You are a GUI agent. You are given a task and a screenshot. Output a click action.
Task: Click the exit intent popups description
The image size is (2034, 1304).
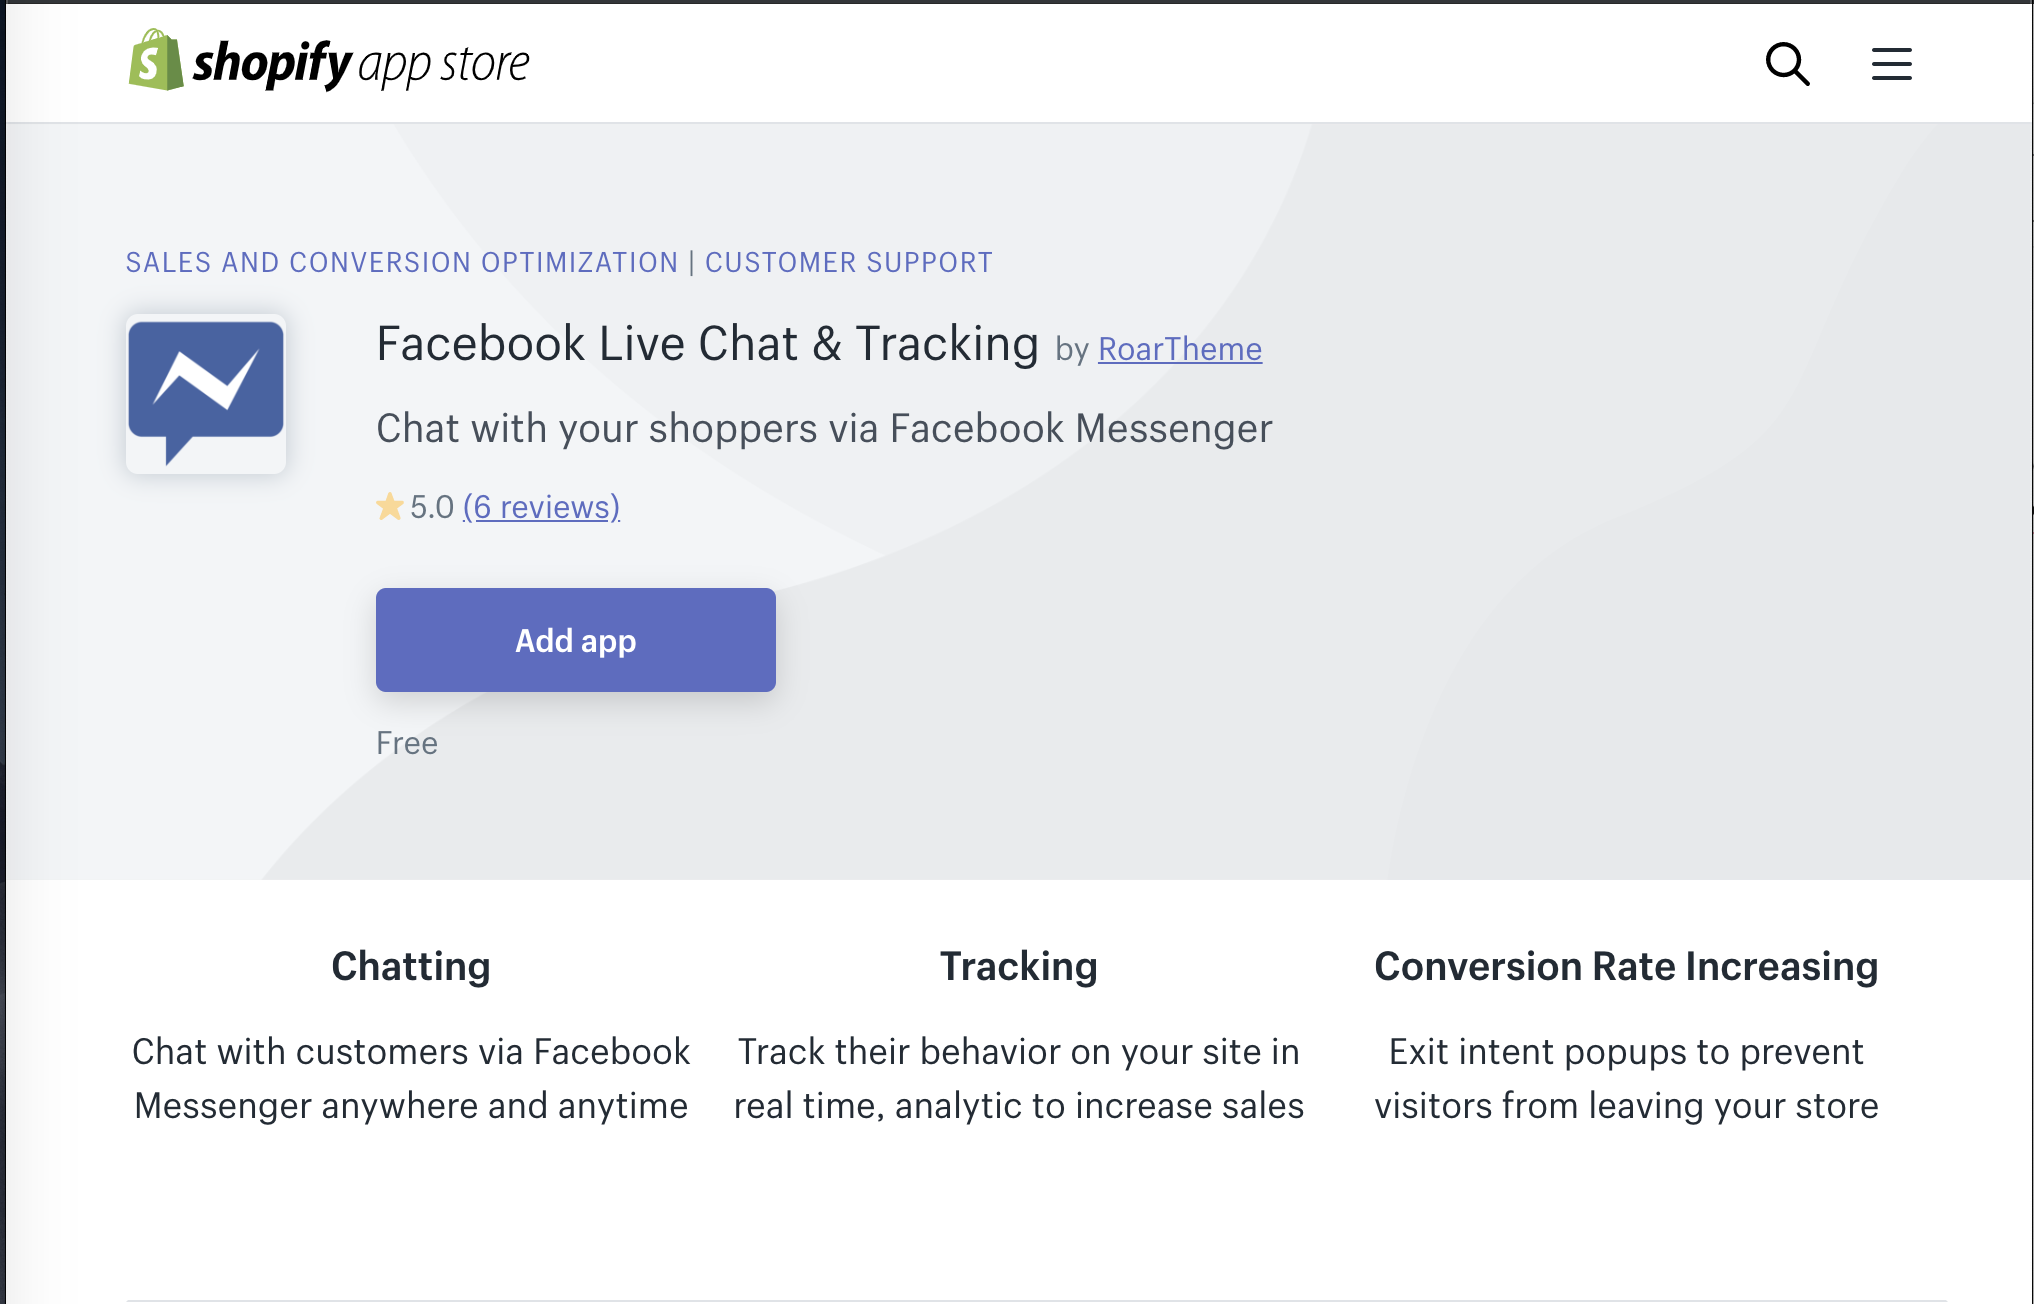click(x=1626, y=1079)
